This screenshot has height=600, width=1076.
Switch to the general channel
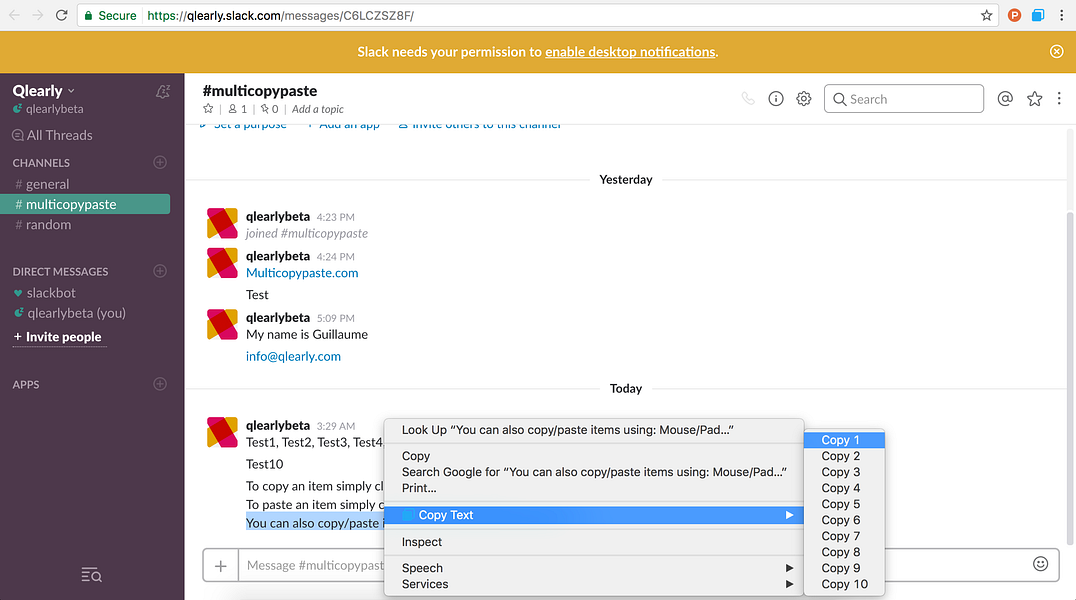tap(43, 184)
